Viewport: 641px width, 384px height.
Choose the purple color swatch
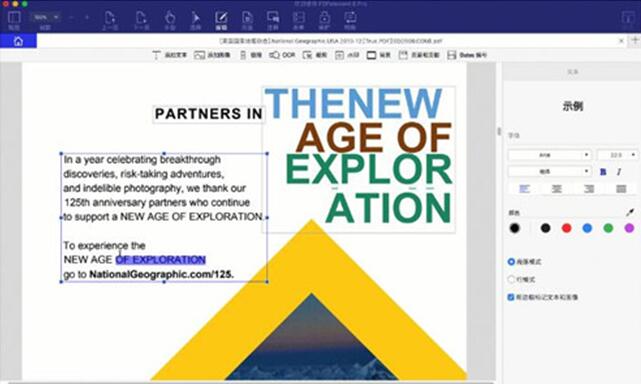pos(629,228)
